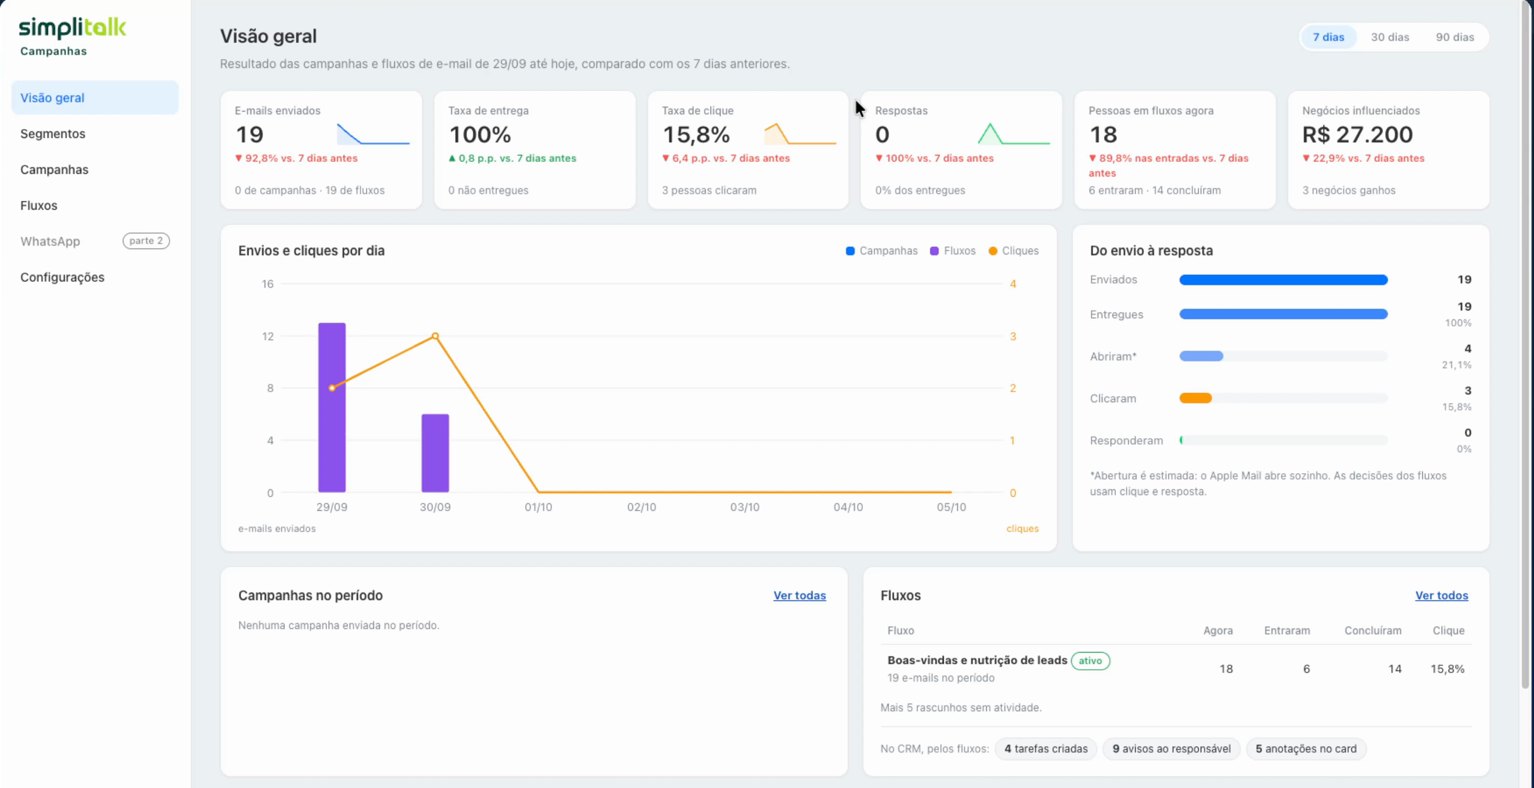Click the page vertical scrollbar

[x=1526, y=345]
